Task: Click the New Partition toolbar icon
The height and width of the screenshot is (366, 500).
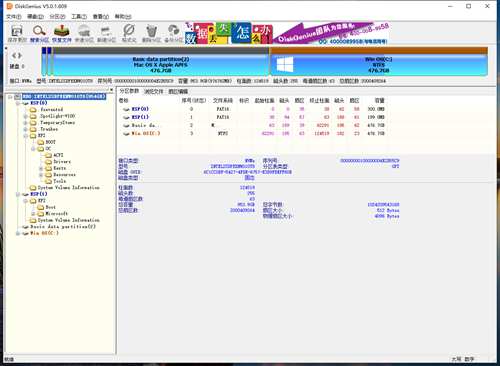Action: tap(106, 34)
